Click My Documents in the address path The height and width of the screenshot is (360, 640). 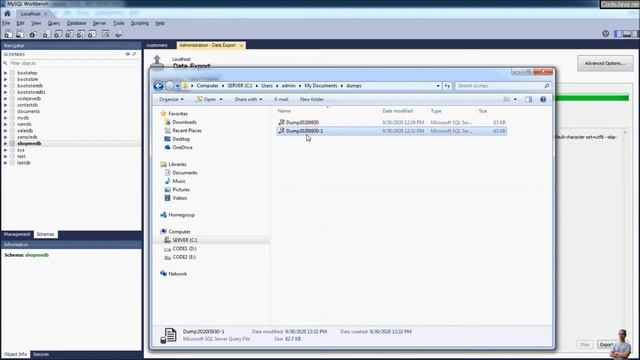pyautogui.click(x=321, y=86)
